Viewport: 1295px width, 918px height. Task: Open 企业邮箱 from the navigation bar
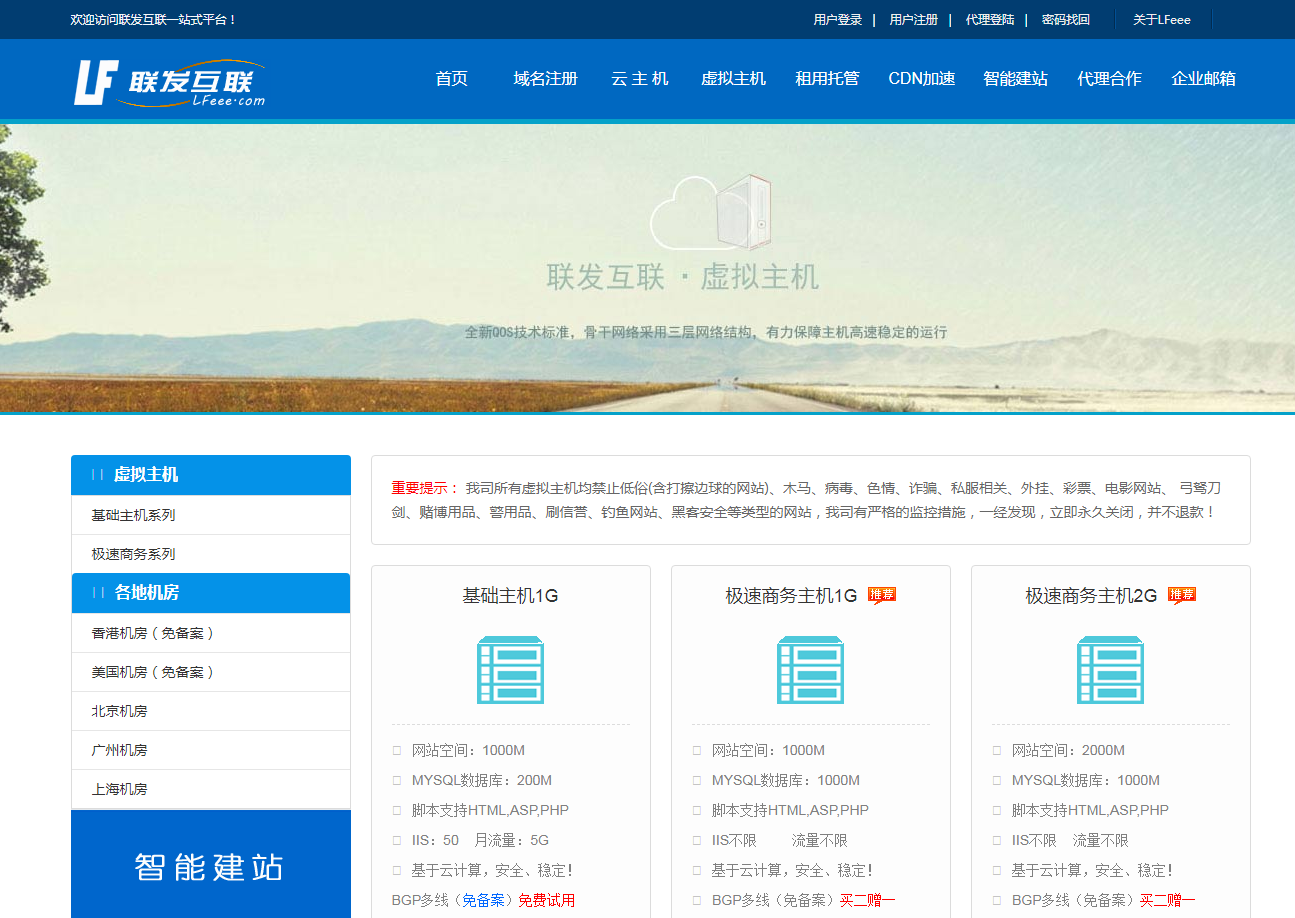(x=1203, y=79)
